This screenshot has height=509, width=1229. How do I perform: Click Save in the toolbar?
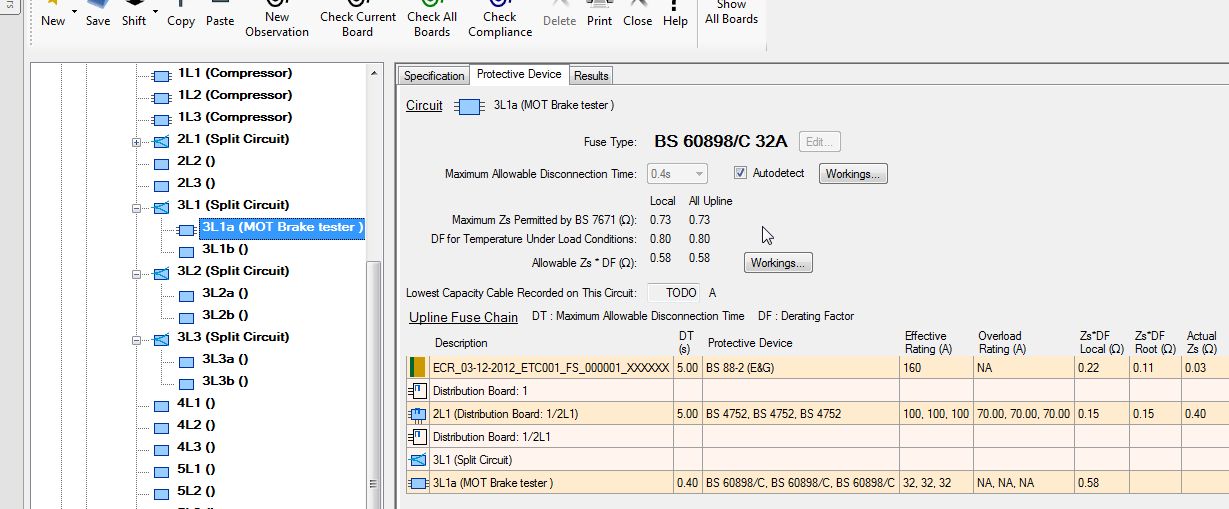(x=98, y=16)
